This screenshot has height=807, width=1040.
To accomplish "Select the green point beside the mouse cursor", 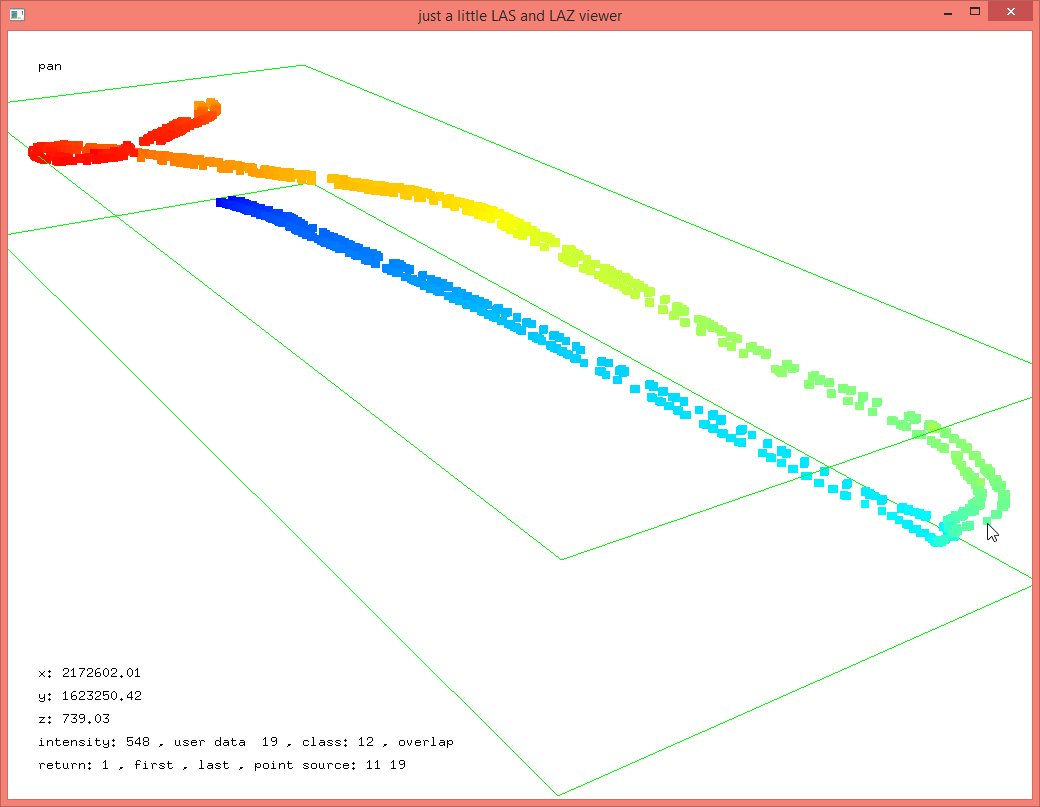I will (987, 518).
